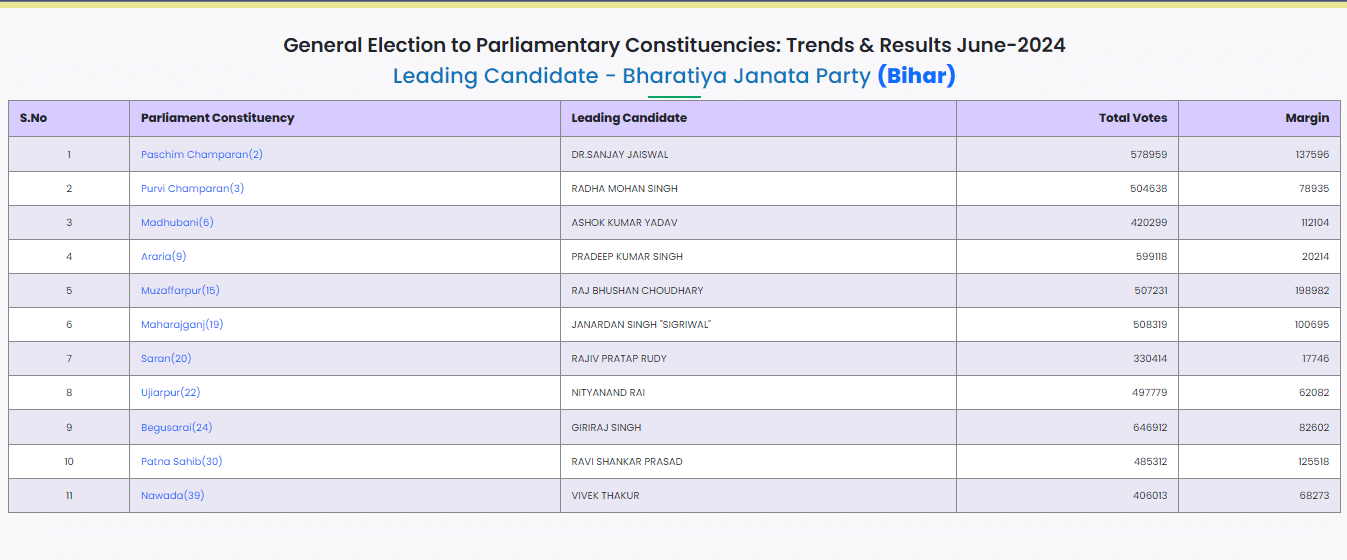Open the Paschim Champaran(2) constituency link

tap(201, 155)
